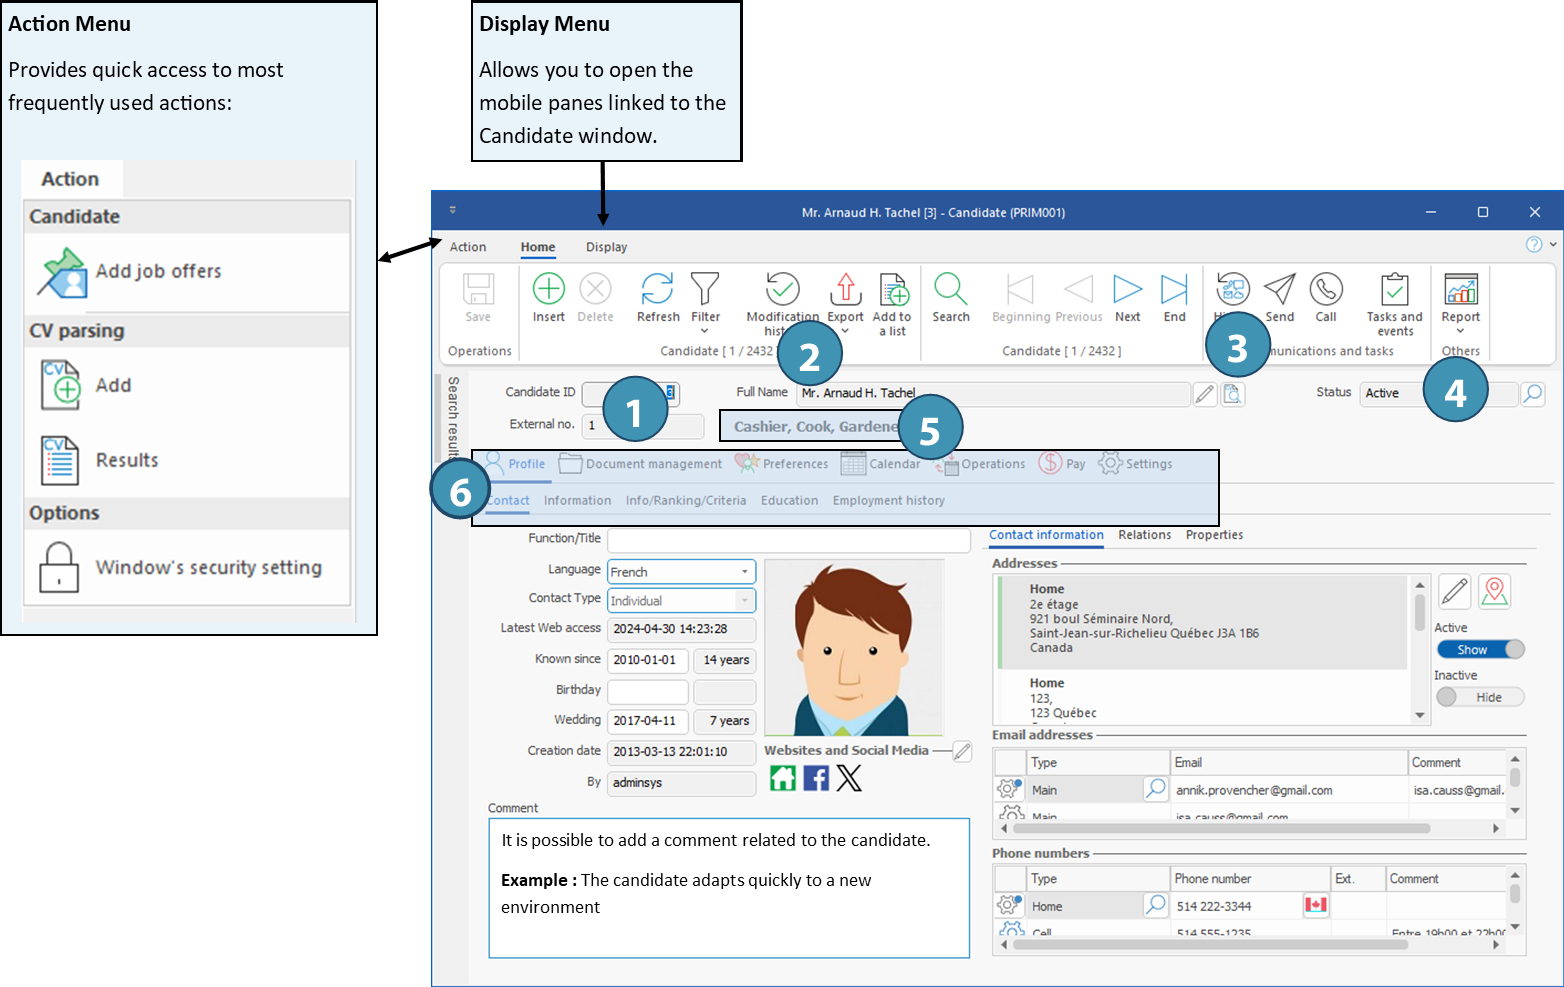Click the Send paper plane icon
Image resolution: width=1564 pixels, height=987 pixels.
click(1279, 290)
